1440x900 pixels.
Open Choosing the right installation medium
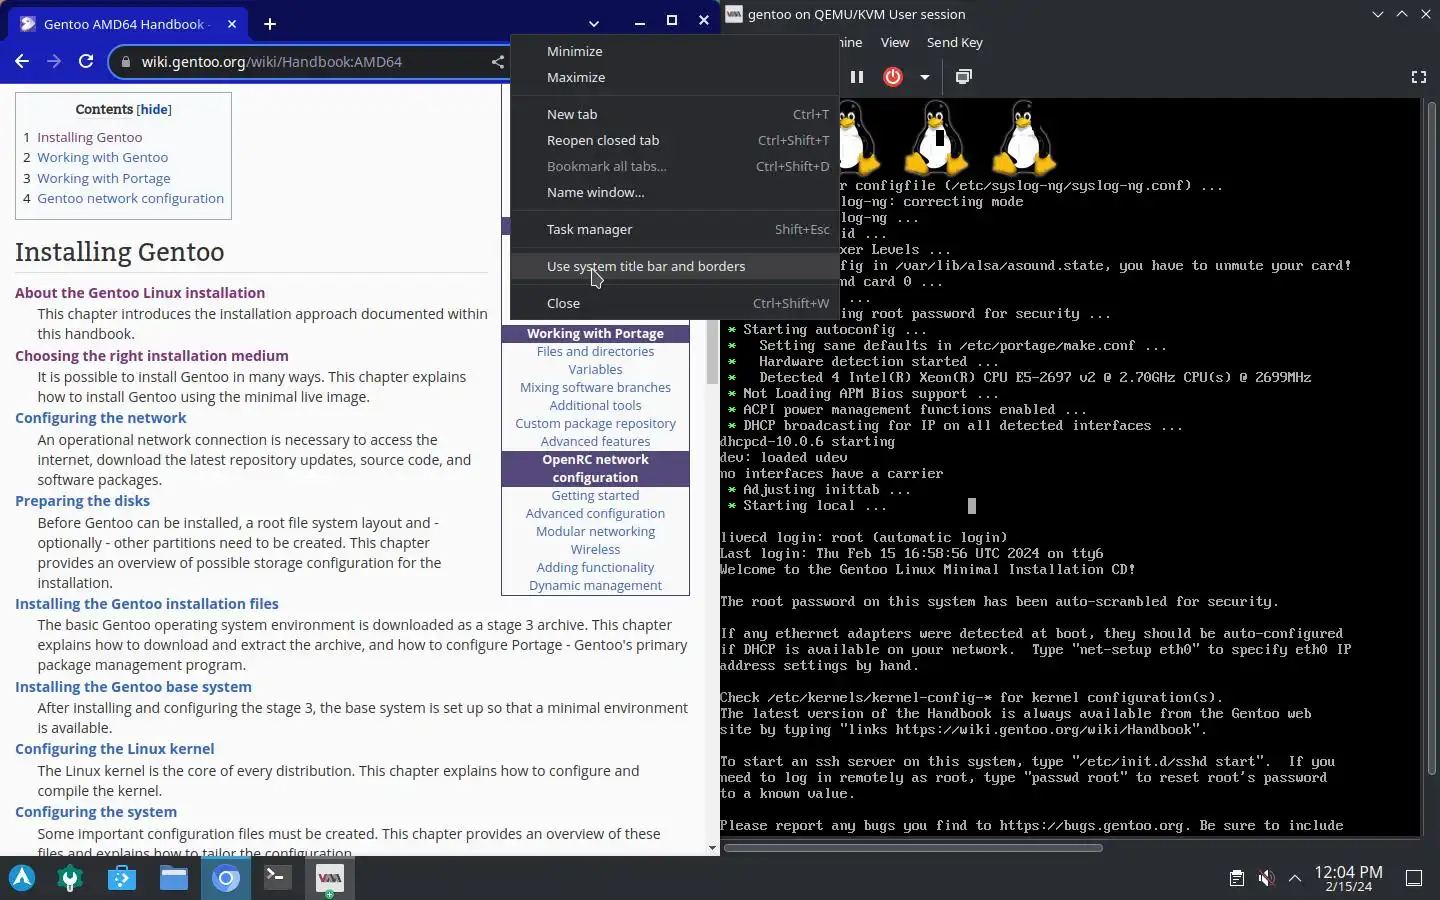coord(151,356)
